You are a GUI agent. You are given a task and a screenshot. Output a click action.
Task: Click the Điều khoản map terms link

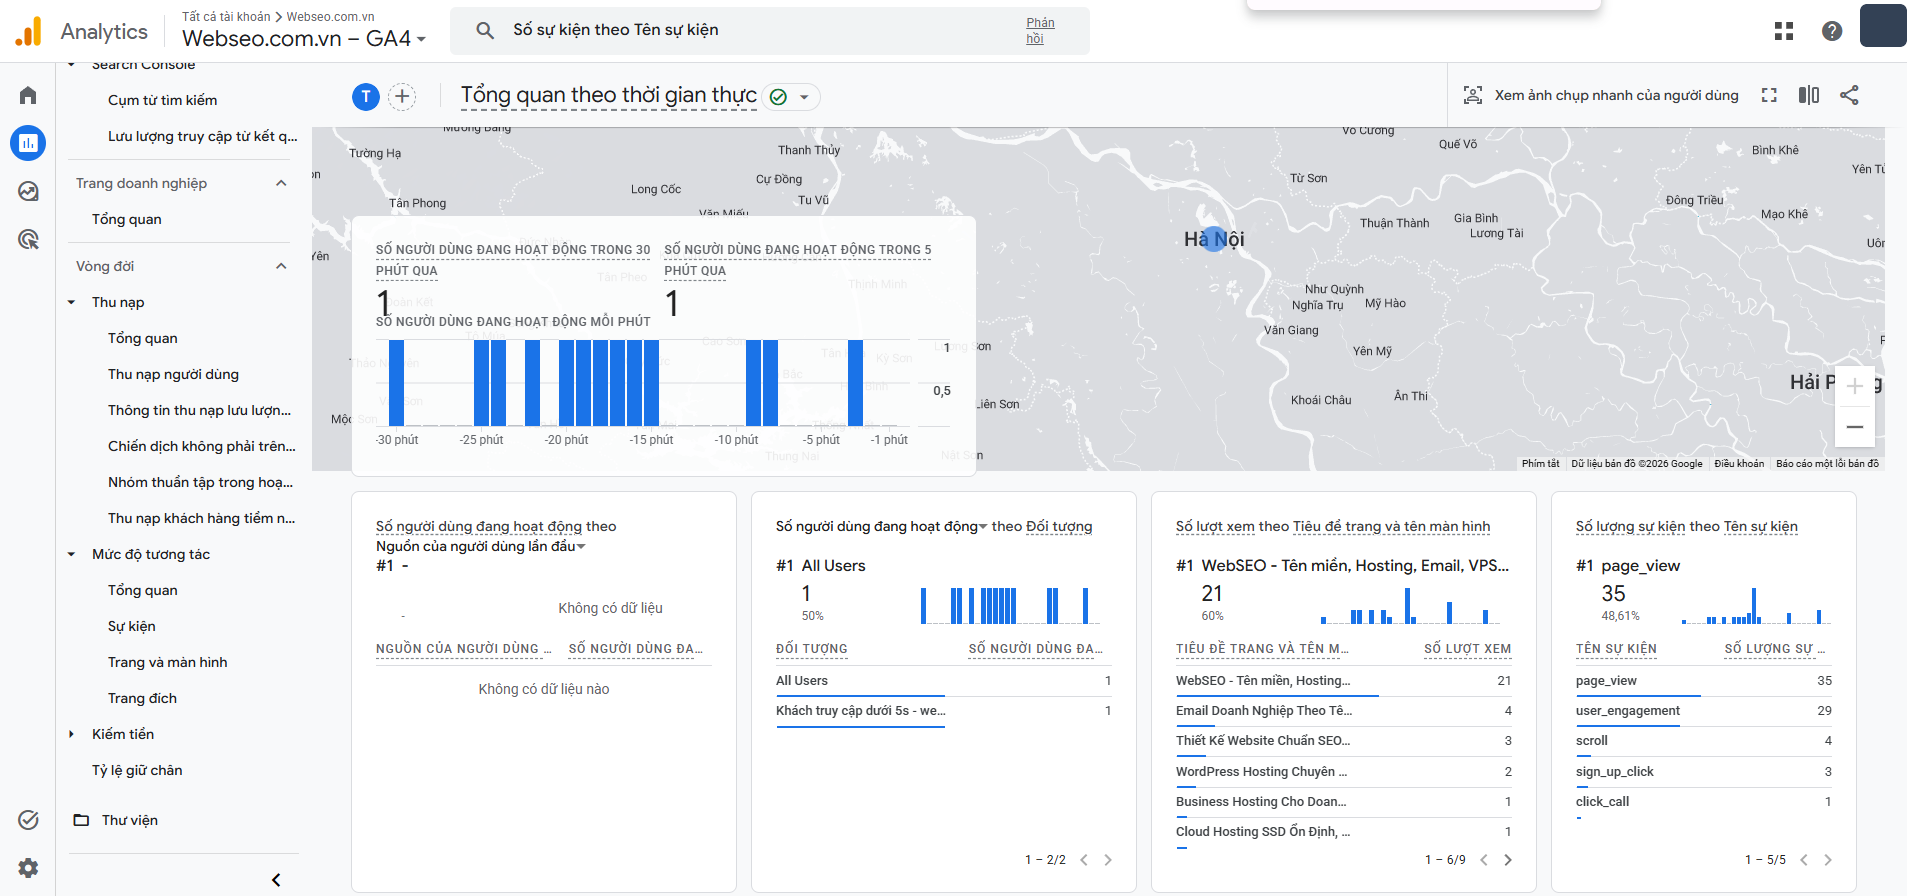1739,464
